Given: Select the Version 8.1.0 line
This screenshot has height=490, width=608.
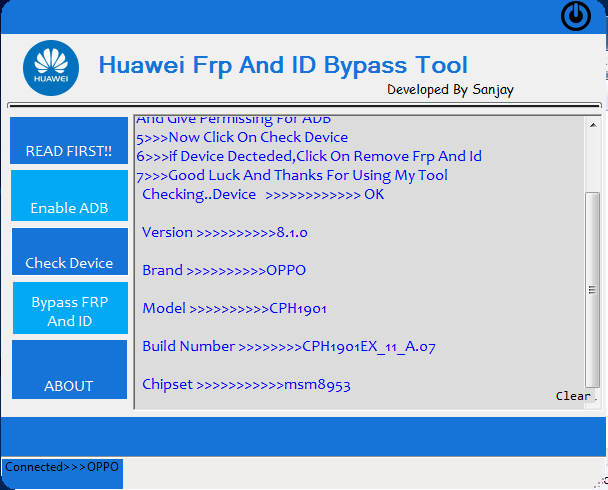Looking at the screenshot, I should coord(225,232).
